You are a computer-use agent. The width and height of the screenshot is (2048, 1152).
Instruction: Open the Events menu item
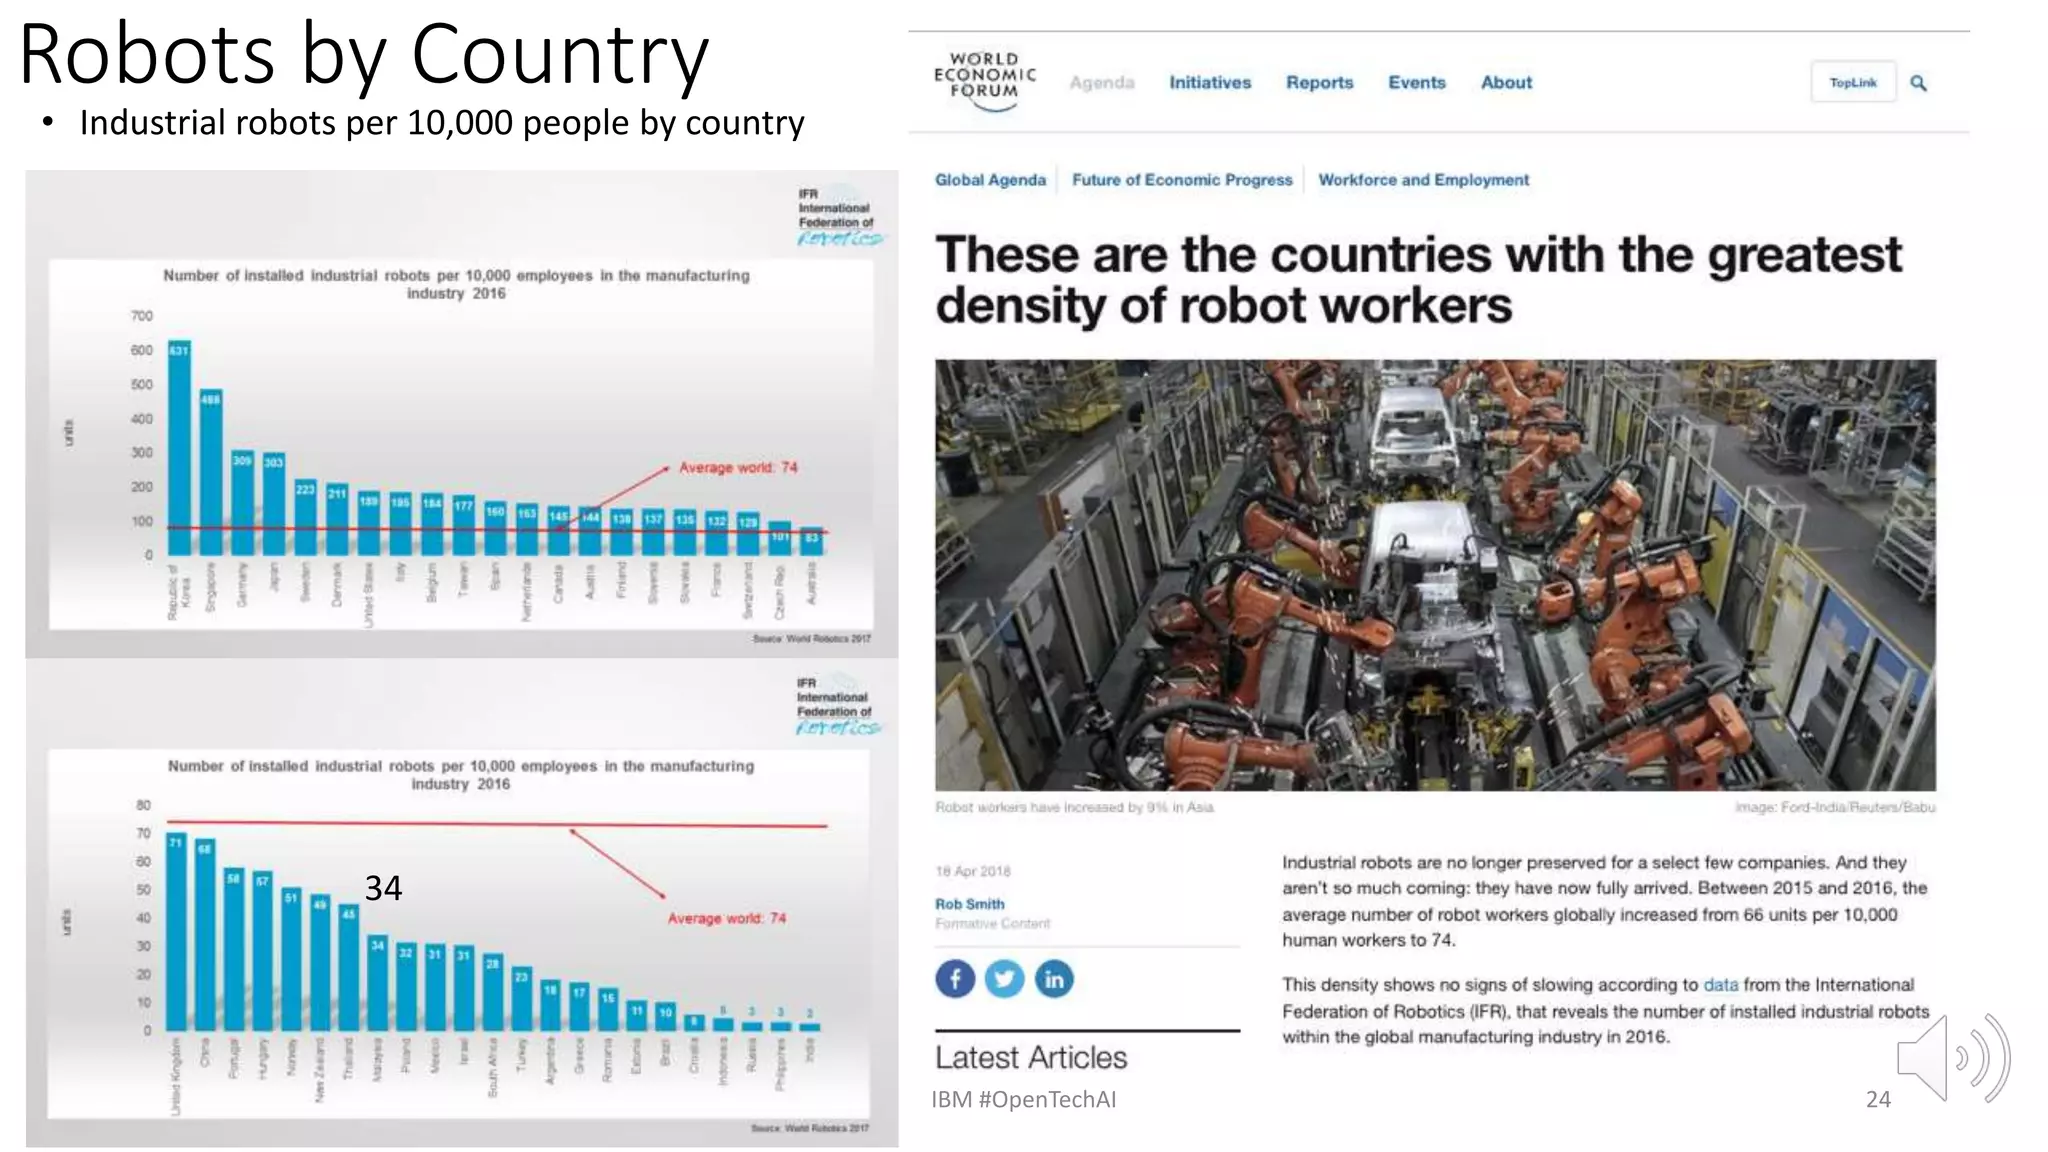[x=1417, y=82]
